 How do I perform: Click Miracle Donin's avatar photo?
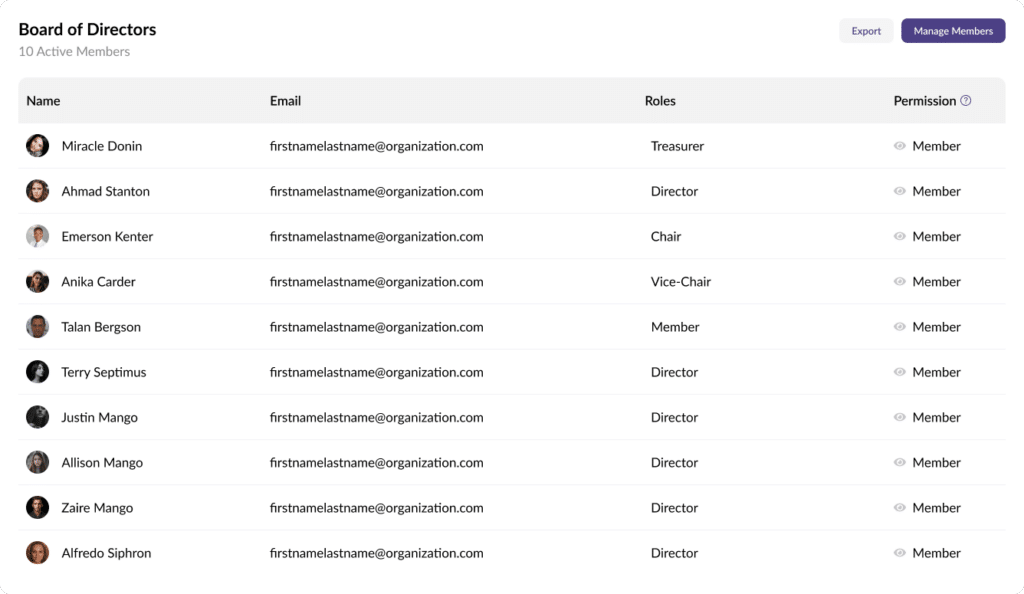(x=37, y=146)
